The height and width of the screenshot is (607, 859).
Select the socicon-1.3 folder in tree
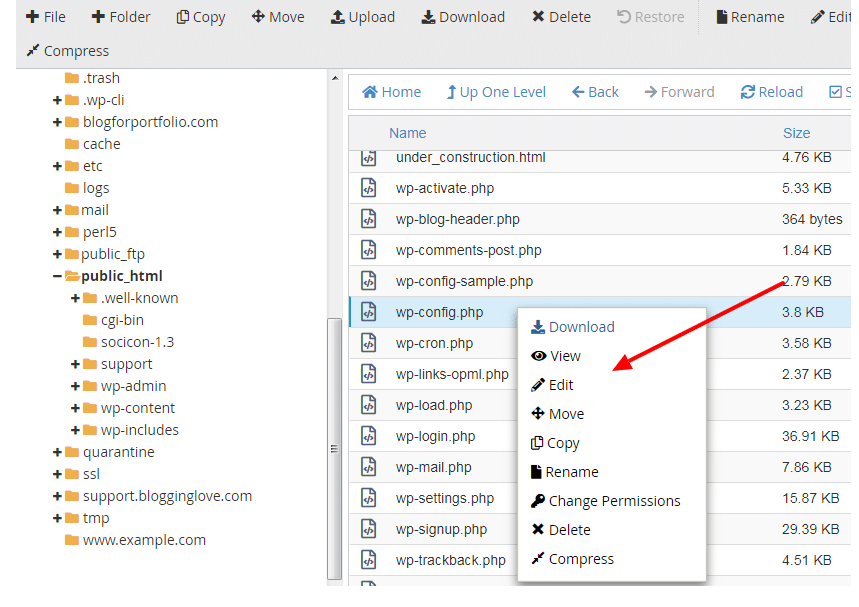128,342
